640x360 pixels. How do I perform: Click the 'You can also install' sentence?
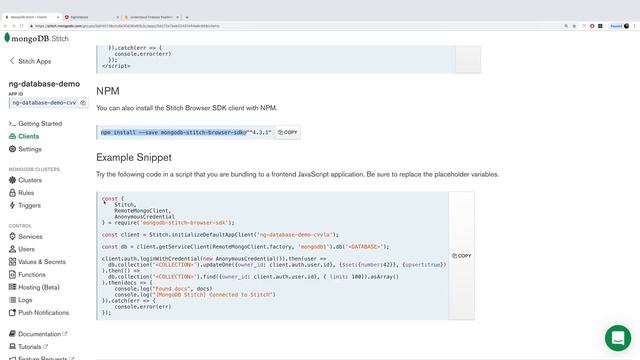[187, 108]
